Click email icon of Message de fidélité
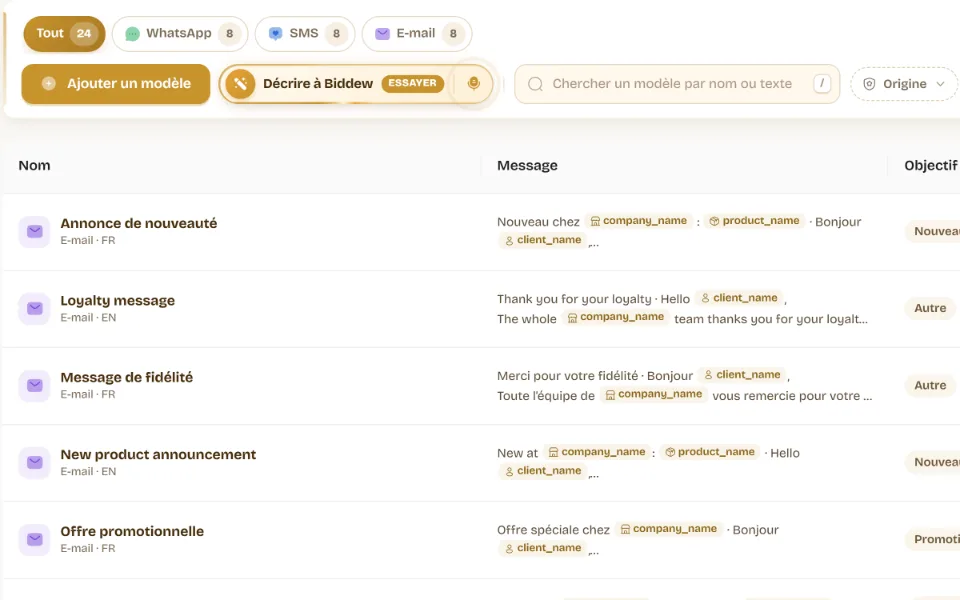The height and width of the screenshot is (600, 960). point(34,386)
